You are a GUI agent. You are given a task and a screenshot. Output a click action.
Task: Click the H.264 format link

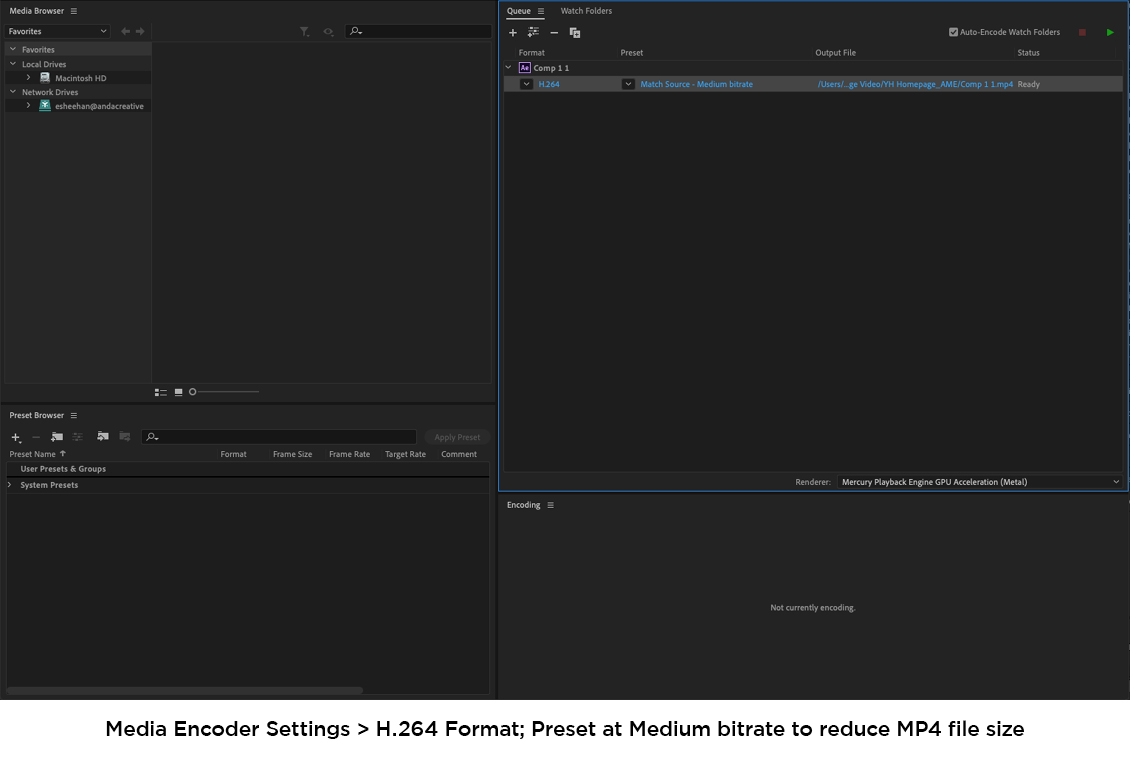tap(548, 84)
